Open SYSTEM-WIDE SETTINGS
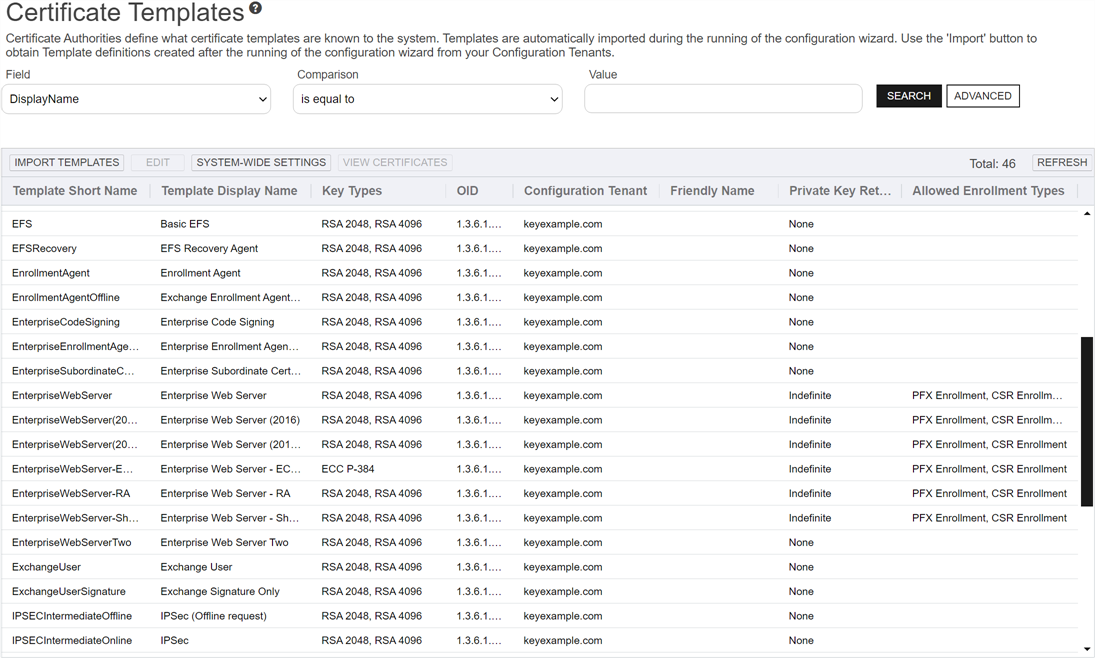The height and width of the screenshot is (658, 1095). tap(261, 162)
